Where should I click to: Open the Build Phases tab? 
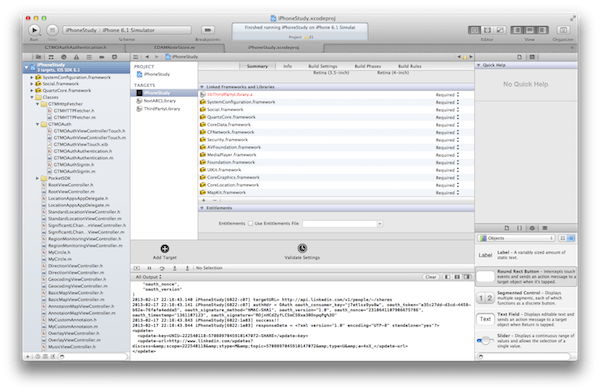(x=367, y=66)
